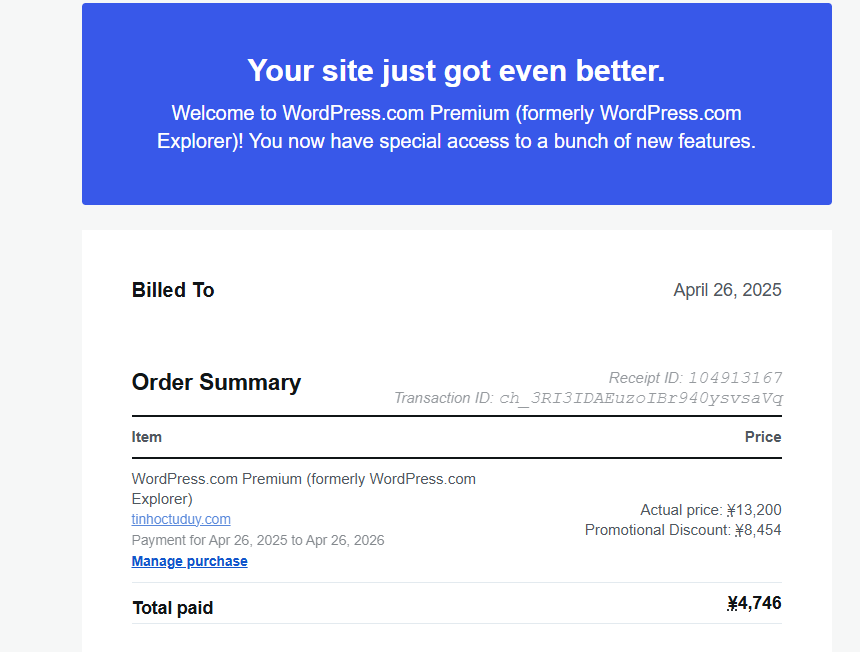Select the Billed To heading

[173, 290]
